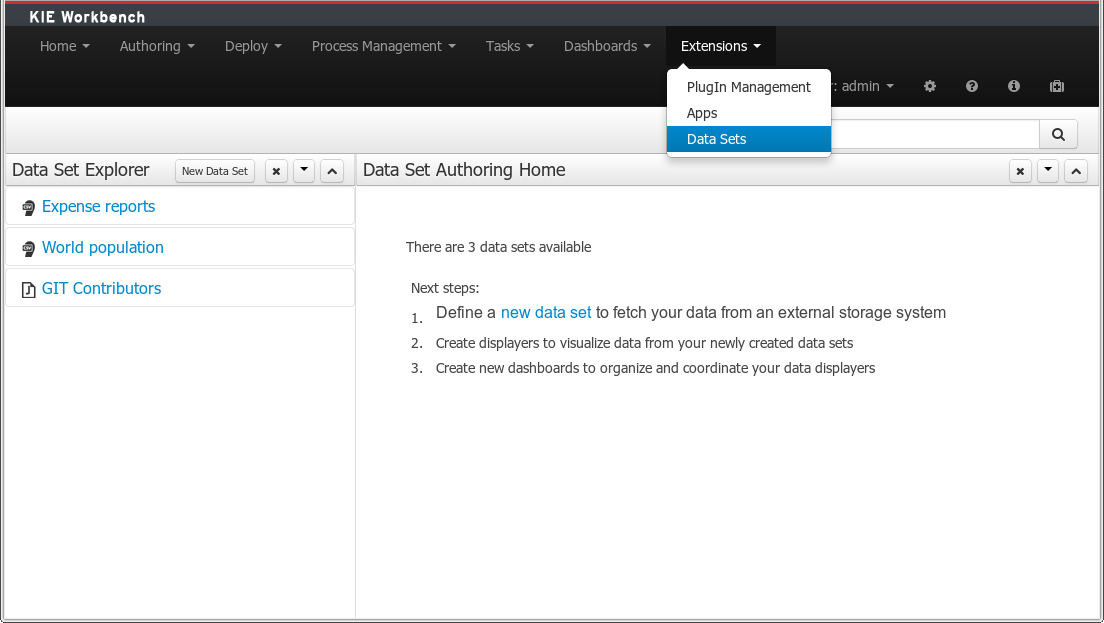Image resolution: width=1104 pixels, height=623 pixels.
Task: Click the CSV icon beside Expense reports
Action: (x=27, y=206)
